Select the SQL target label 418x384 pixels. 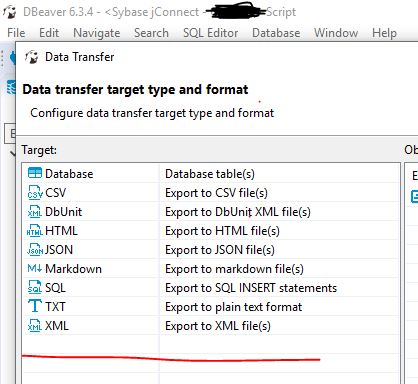click(x=55, y=288)
